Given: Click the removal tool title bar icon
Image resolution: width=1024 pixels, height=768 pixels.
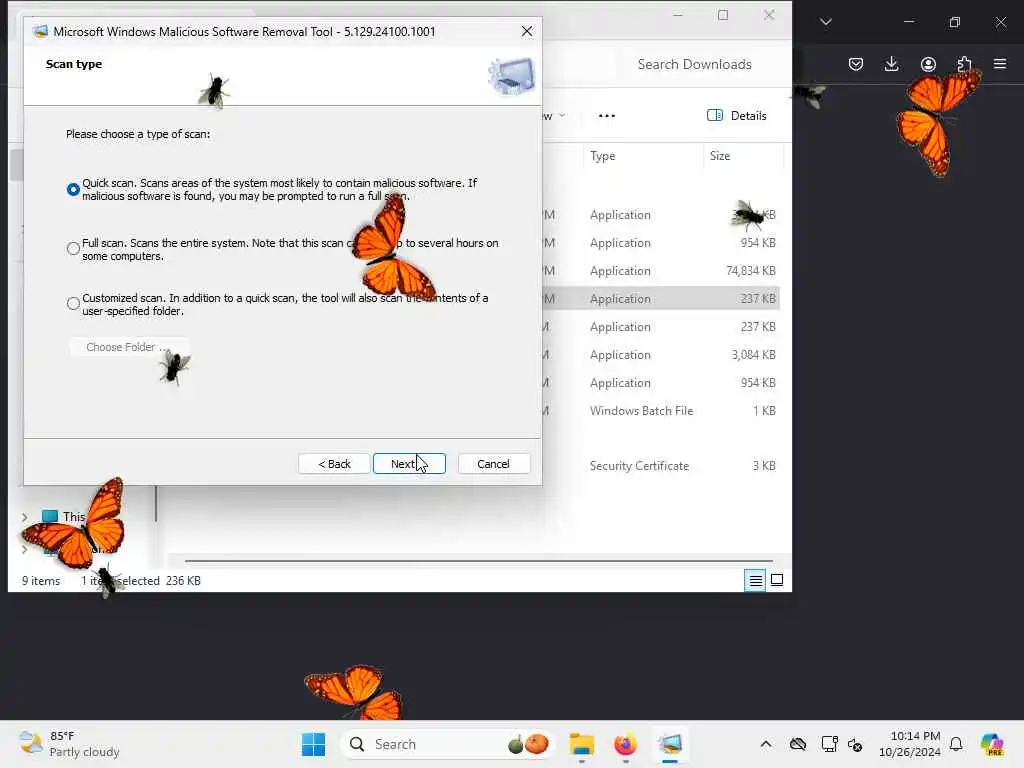Looking at the screenshot, I should (x=40, y=31).
